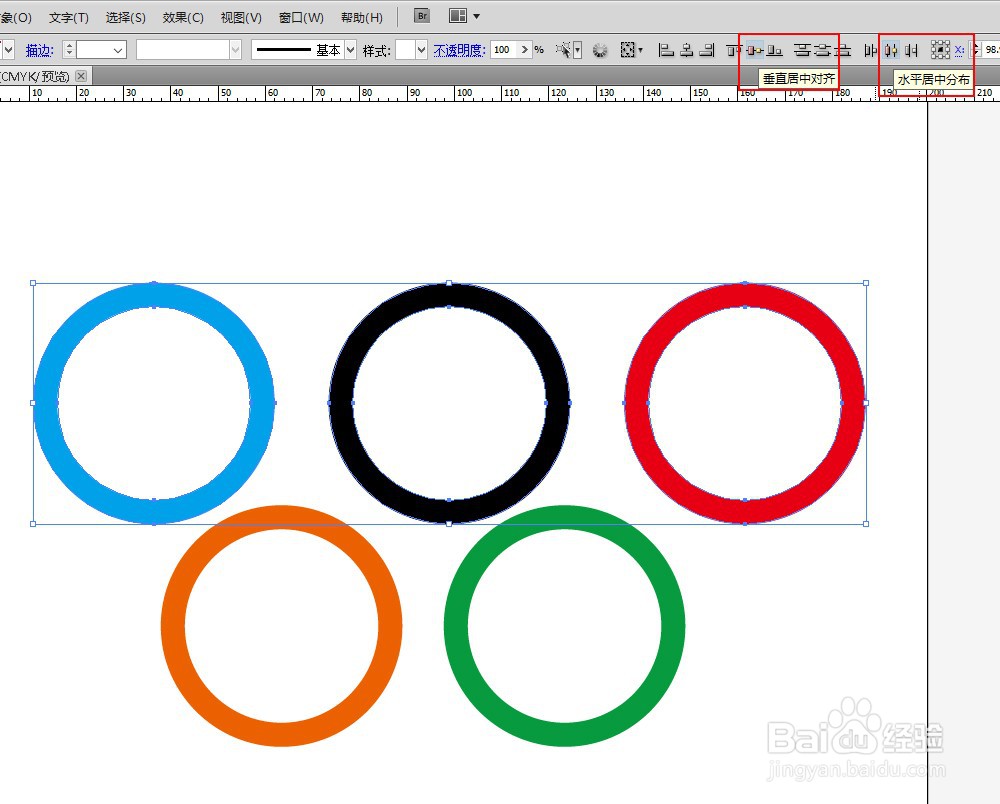Close the CMYK/预览 document tab
This screenshot has width=1000, height=804.
point(81,76)
